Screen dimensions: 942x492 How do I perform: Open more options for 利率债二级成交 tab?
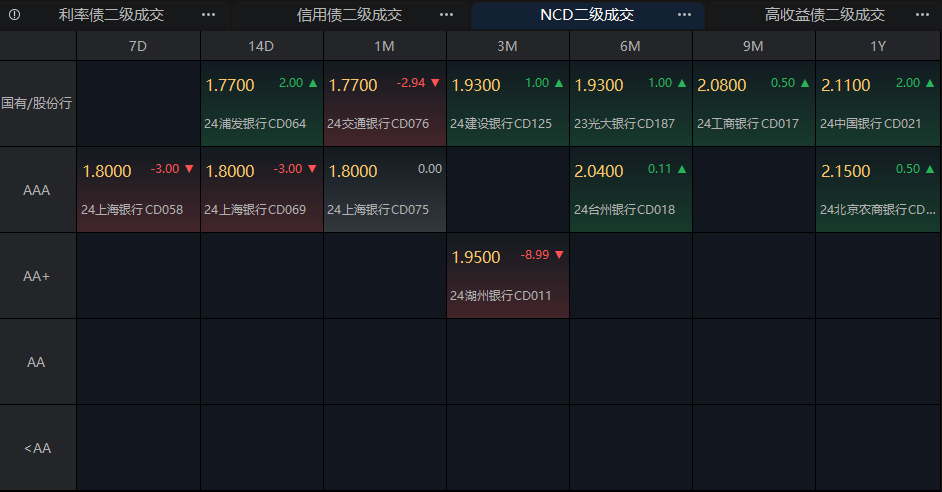coord(208,14)
